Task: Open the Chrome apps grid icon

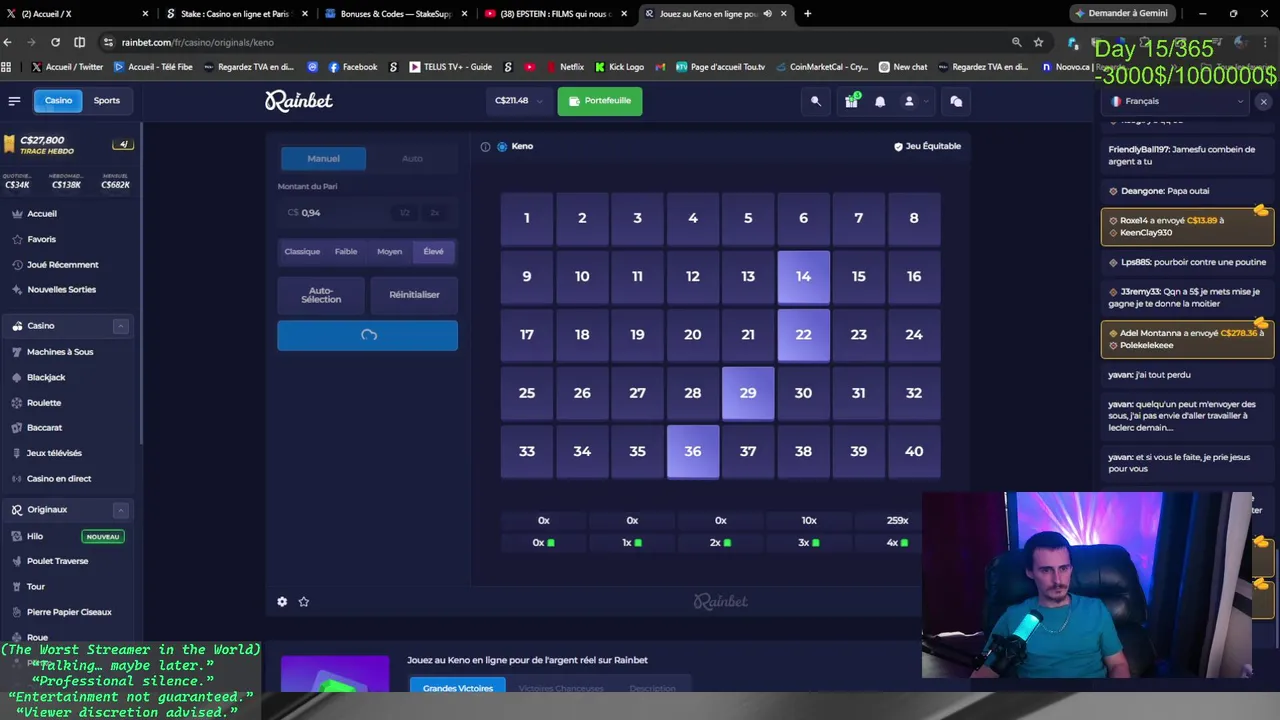Action: pyautogui.click(x=6, y=67)
